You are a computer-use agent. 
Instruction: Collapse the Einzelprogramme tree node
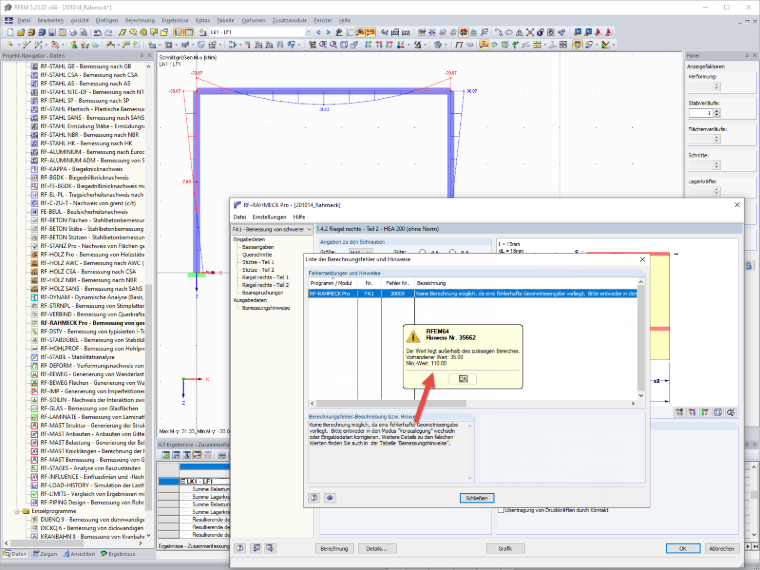[16, 511]
